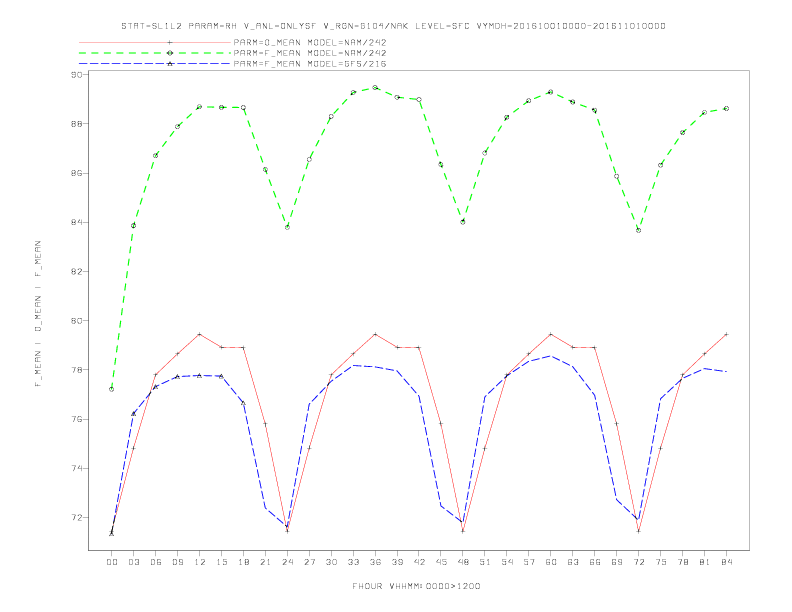This screenshot has height=612, width=792.
Task: Click x-axis forecast hour label 24
Action: (x=287, y=562)
